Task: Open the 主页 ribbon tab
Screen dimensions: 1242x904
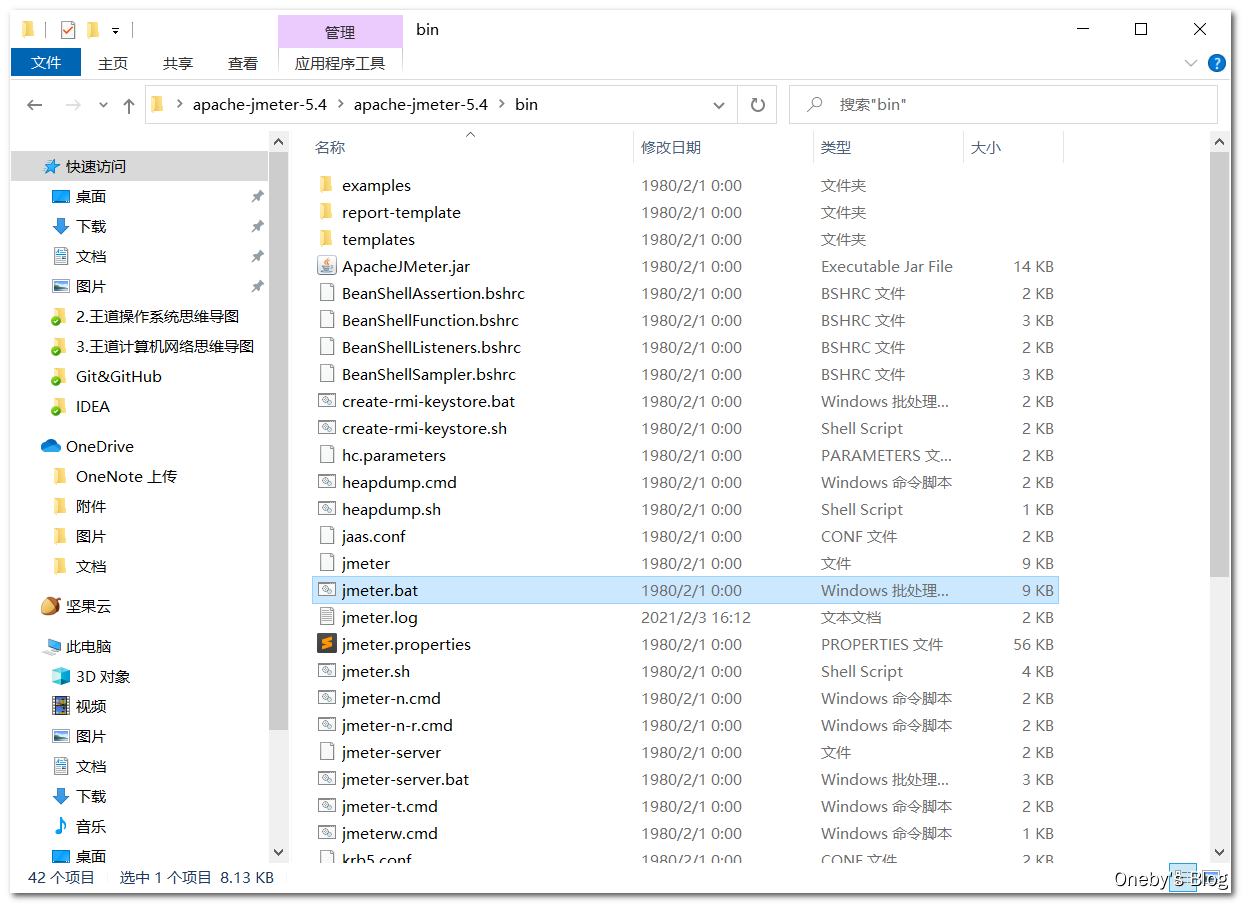Action: tap(113, 63)
